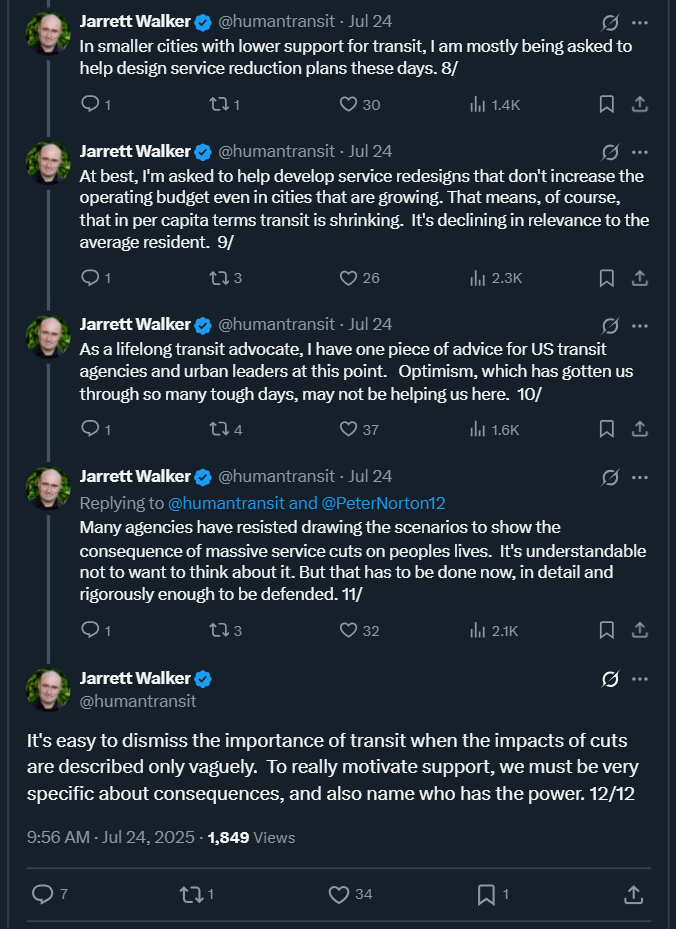Open more options menu on the 9/ tweet
The height and width of the screenshot is (929, 676).
[x=640, y=153]
